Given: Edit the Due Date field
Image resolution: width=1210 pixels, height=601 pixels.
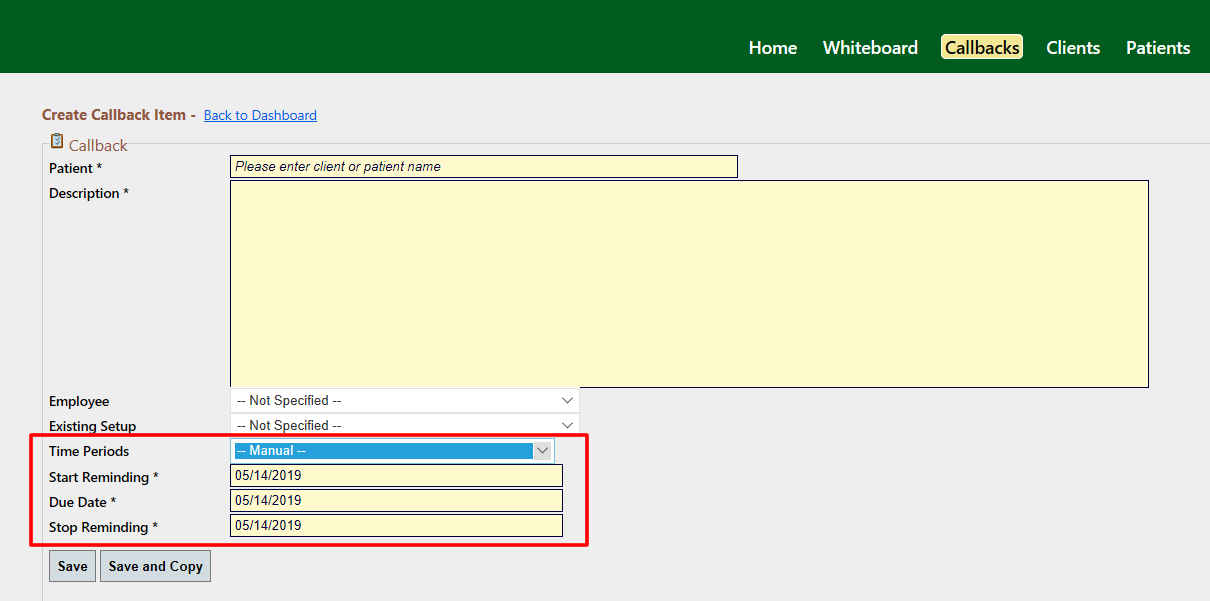Looking at the screenshot, I should [396, 500].
